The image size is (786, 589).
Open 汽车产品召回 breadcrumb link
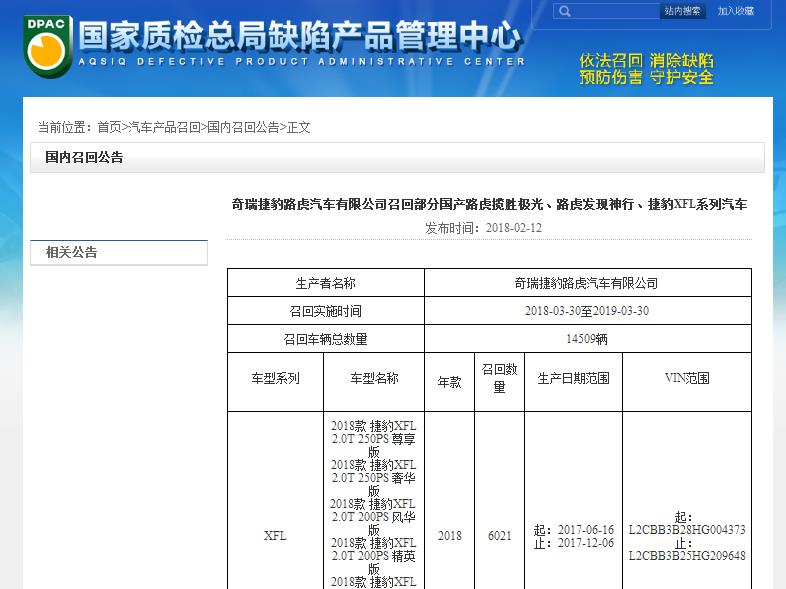point(165,127)
